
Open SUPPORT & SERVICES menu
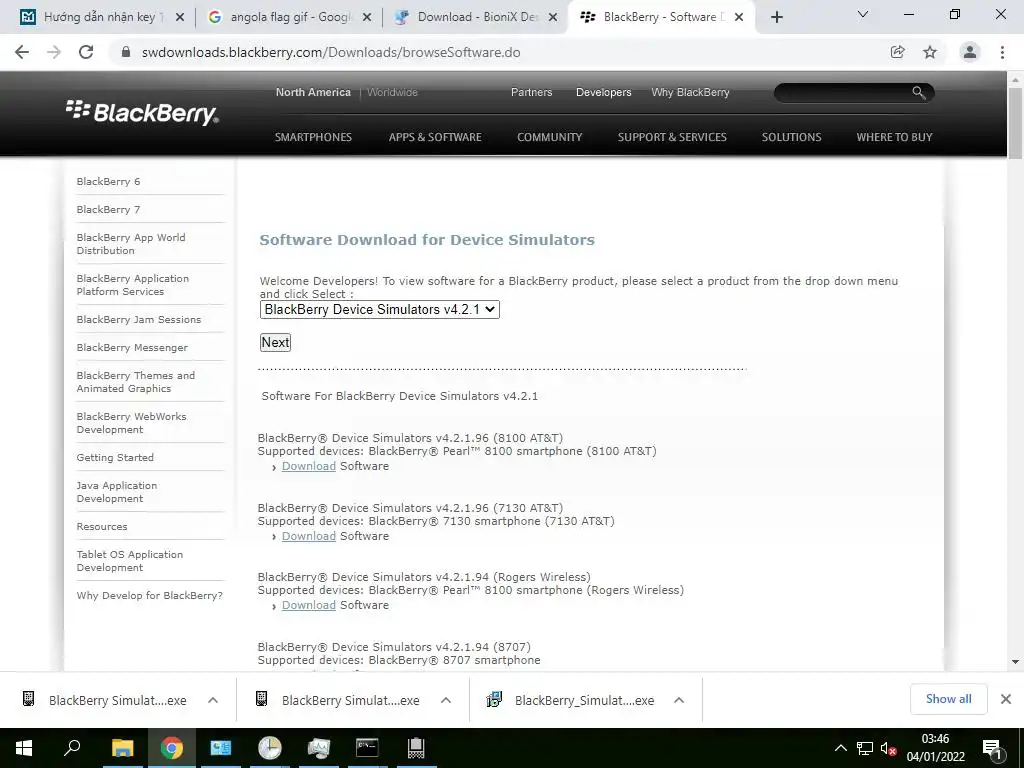[x=672, y=137]
